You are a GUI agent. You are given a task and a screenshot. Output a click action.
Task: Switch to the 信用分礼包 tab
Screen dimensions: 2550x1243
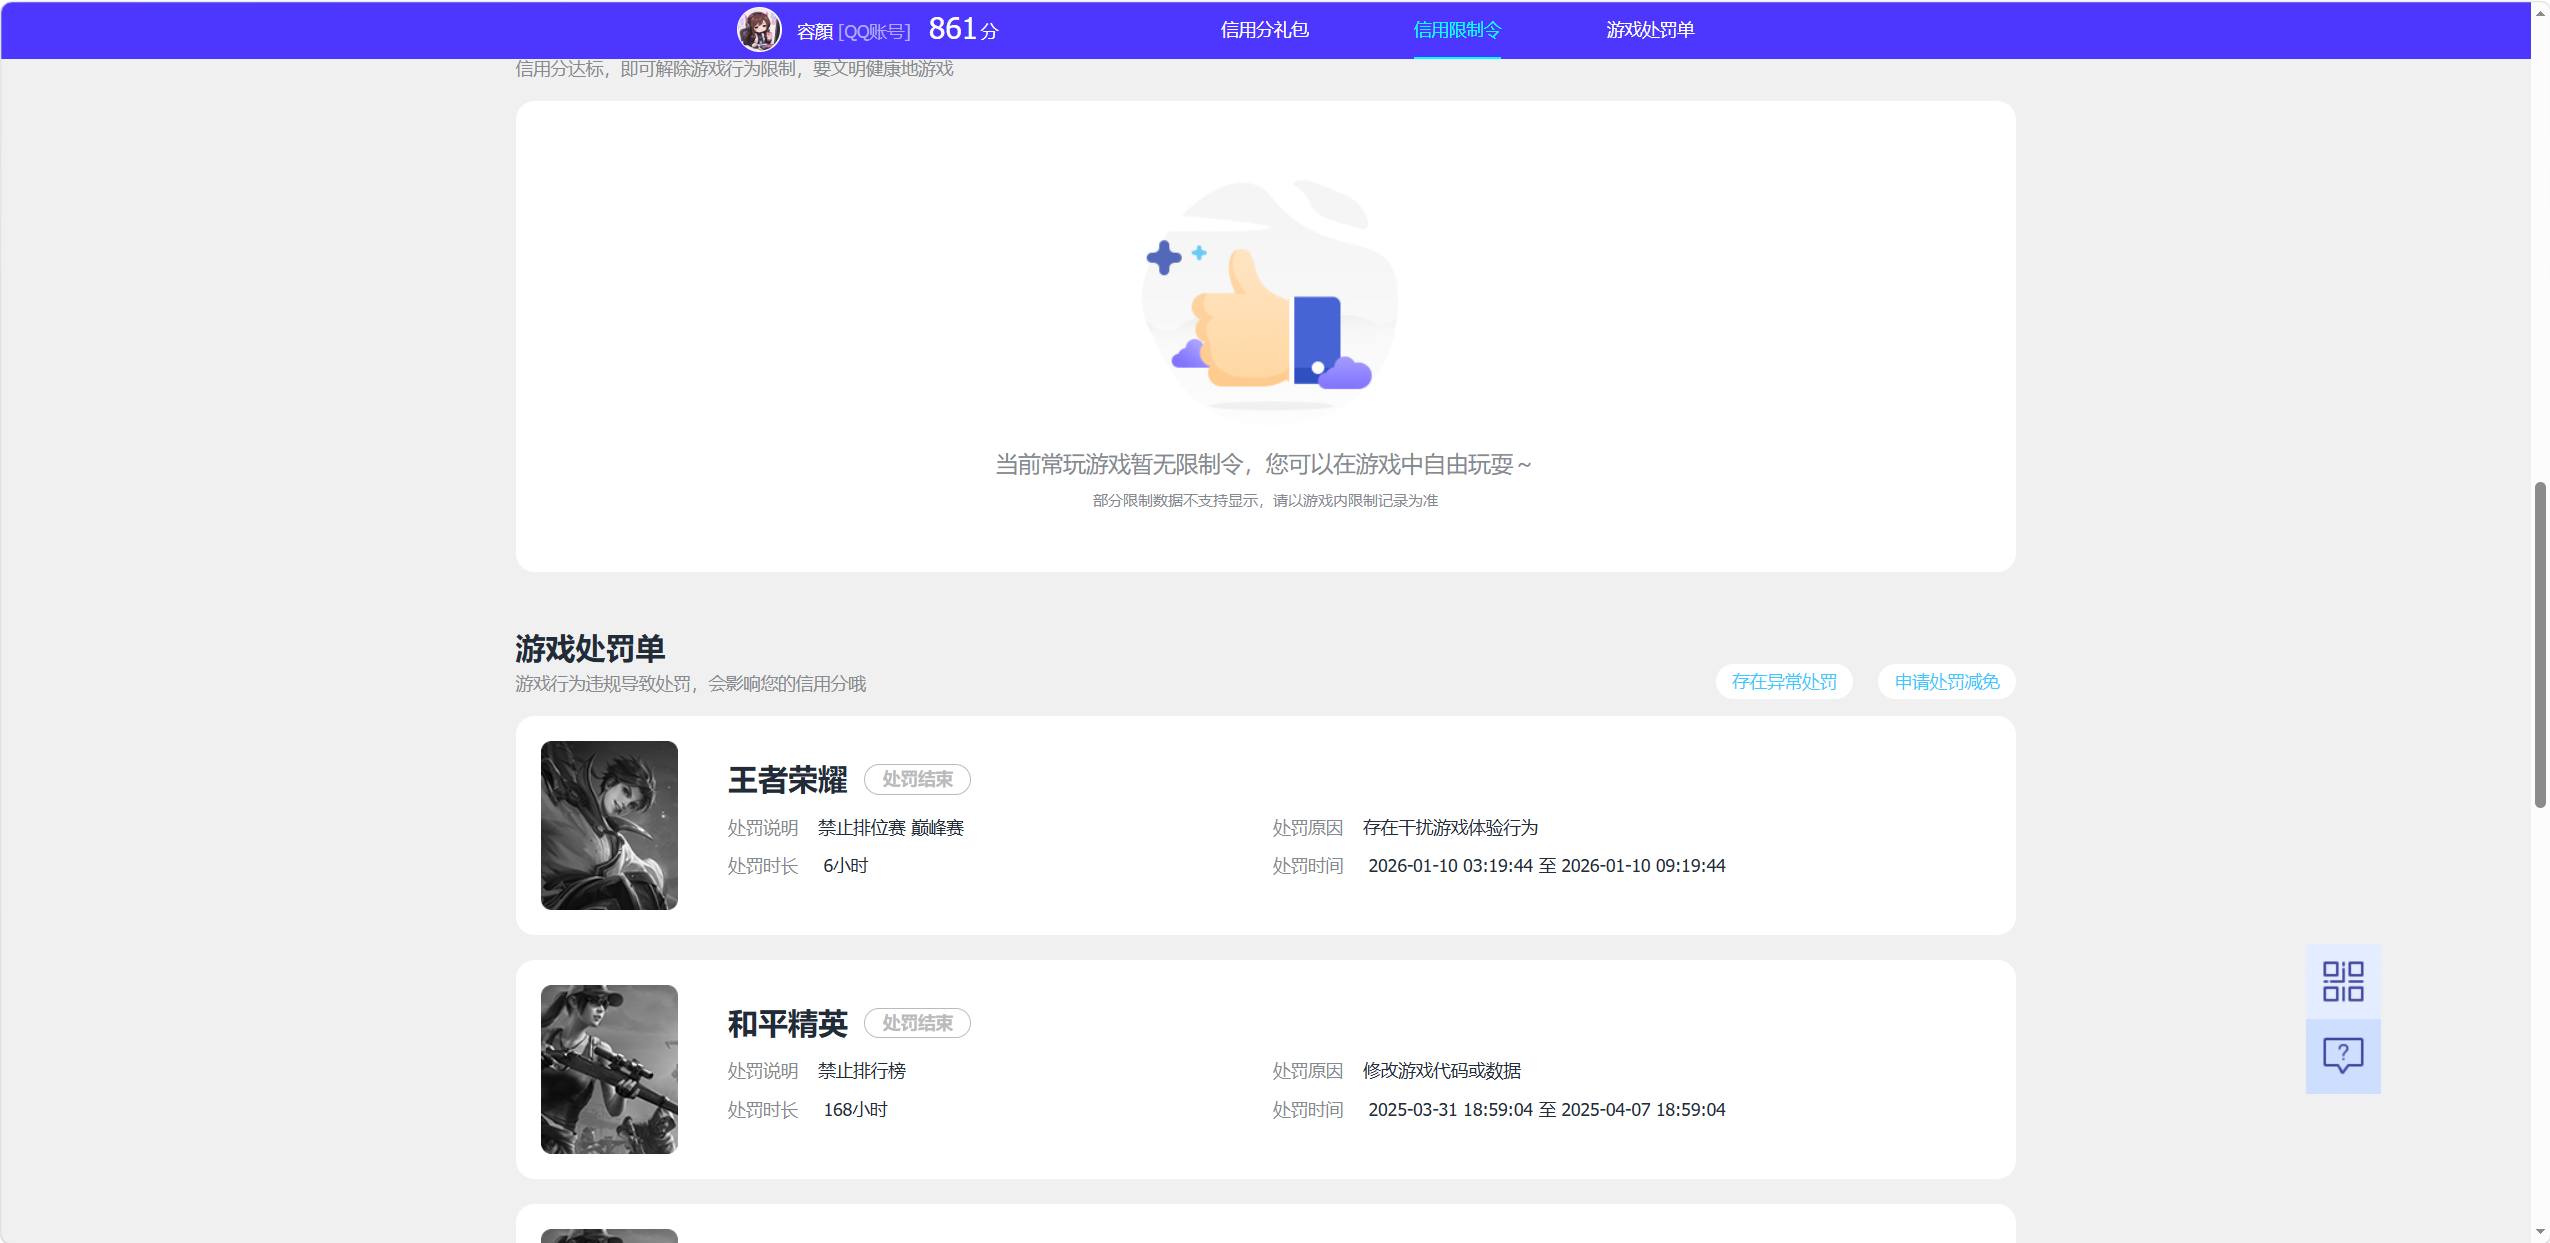click(x=1264, y=30)
